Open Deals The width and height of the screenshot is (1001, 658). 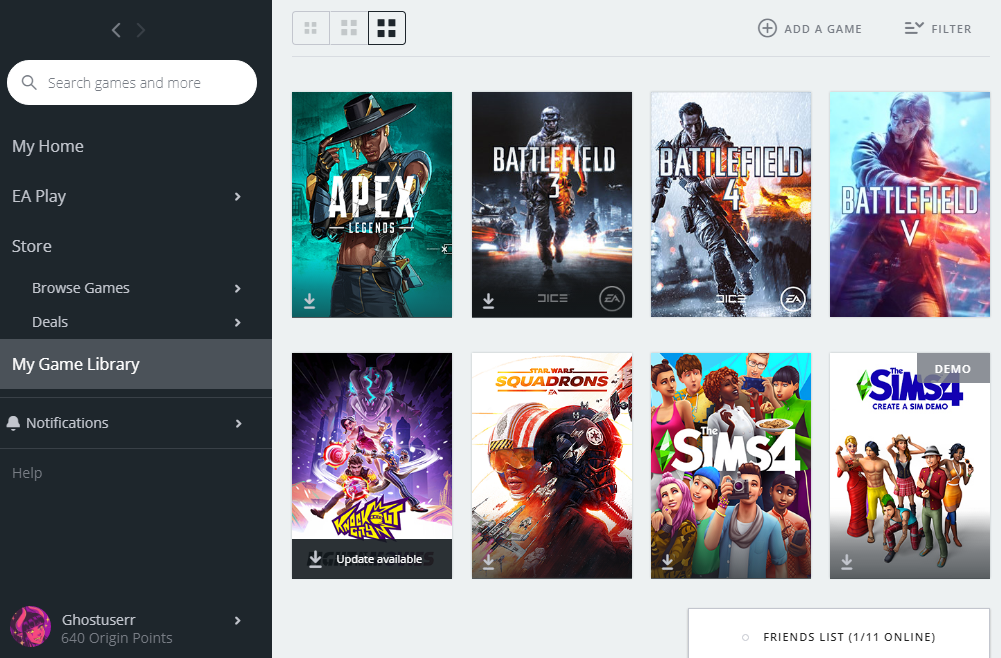[x=50, y=322]
